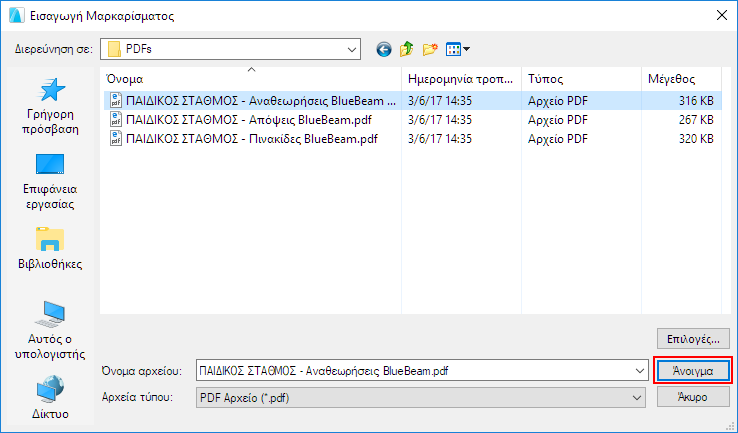Select the Πινακίδες BlueBeam.pdf file

tap(250, 138)
